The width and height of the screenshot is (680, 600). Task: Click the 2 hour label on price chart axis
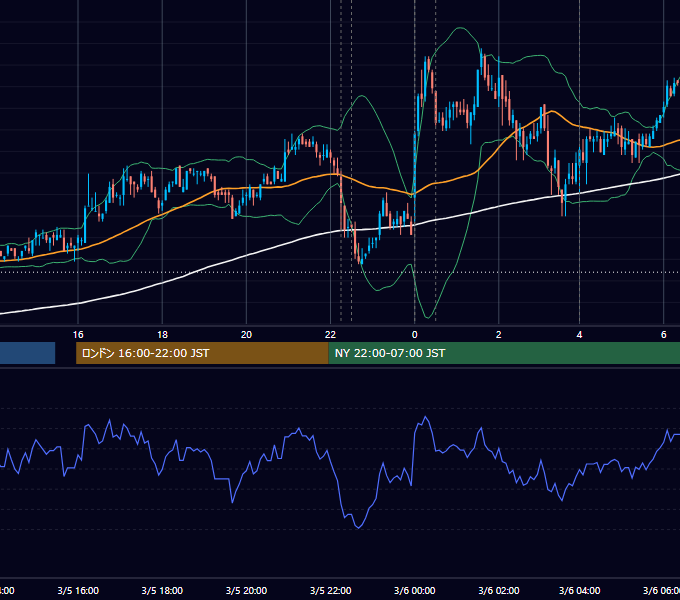click(x=499, y=335)
